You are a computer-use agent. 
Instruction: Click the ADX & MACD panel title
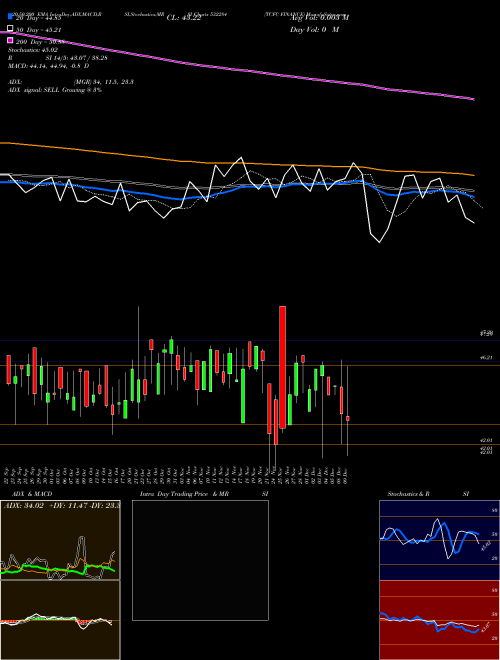click(32, 494)
